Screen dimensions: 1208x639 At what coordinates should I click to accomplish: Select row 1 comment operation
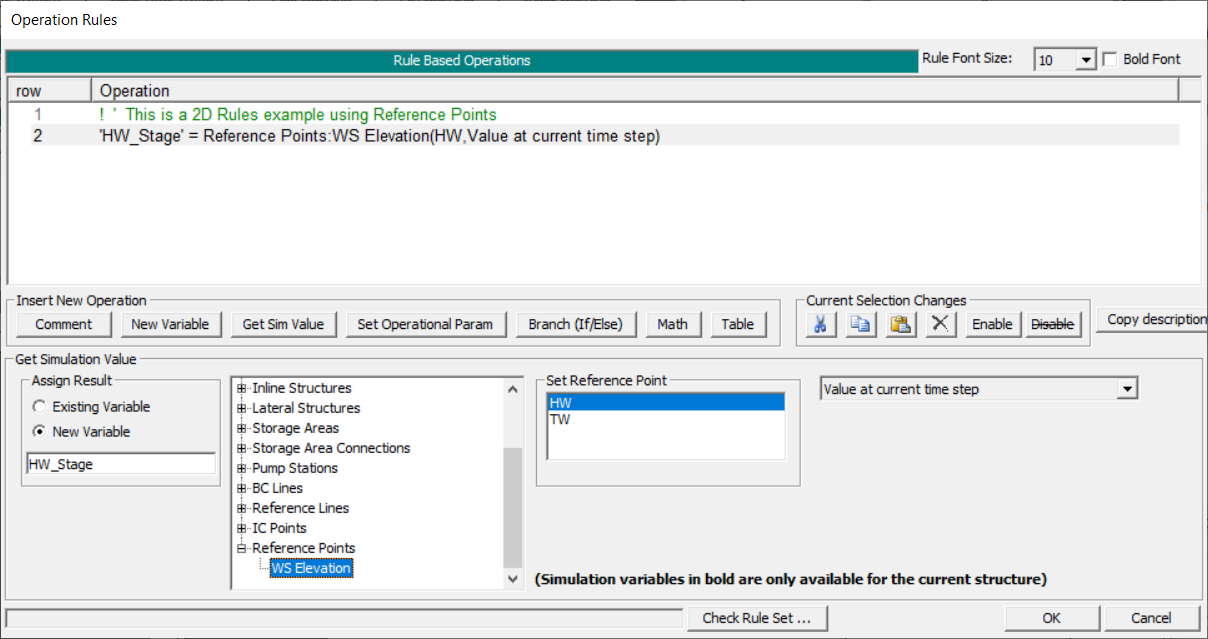pos(298,114)
